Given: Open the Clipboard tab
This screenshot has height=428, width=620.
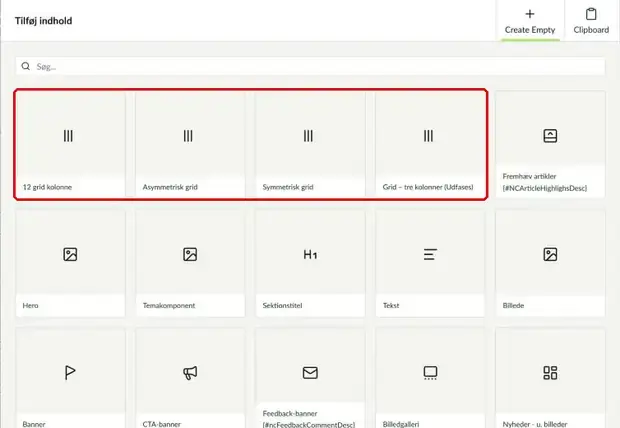Looking at the screenshot, I should pyautogui.click(x=592, y=21).
